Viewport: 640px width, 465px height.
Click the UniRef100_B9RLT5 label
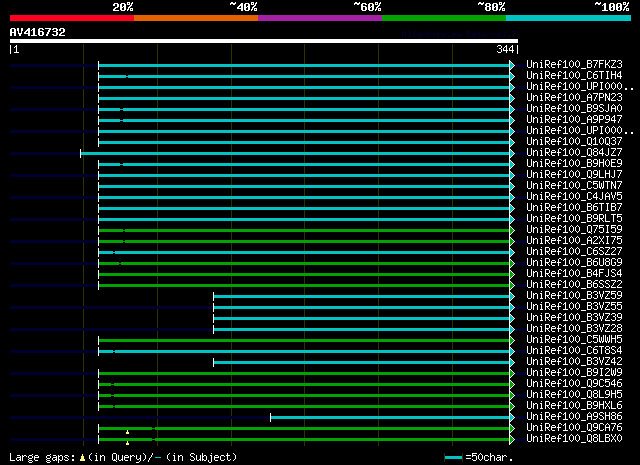click(574, 219)
